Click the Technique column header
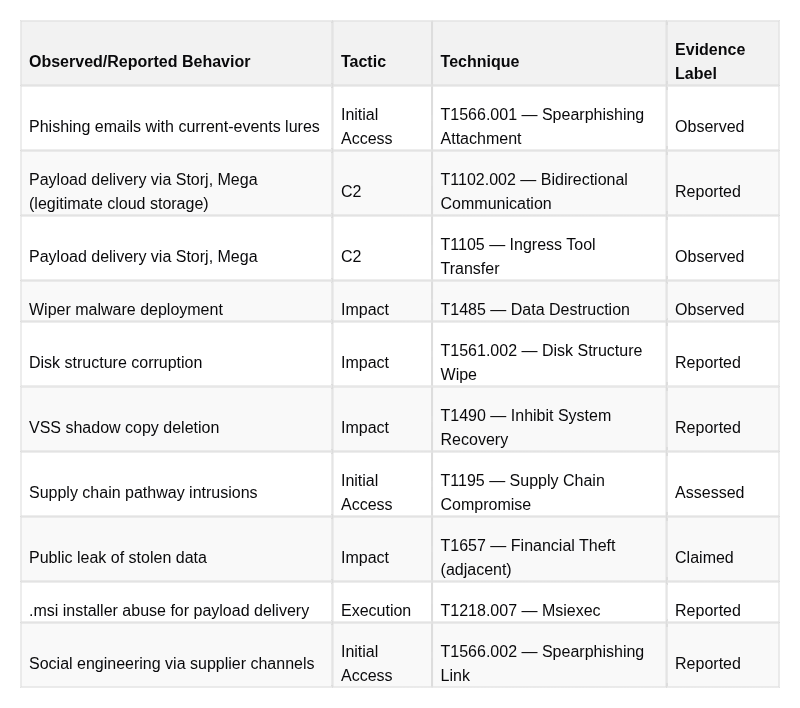The height and width of the screenshot is (708, 800). pyautogui.click(x=549, y=54)
